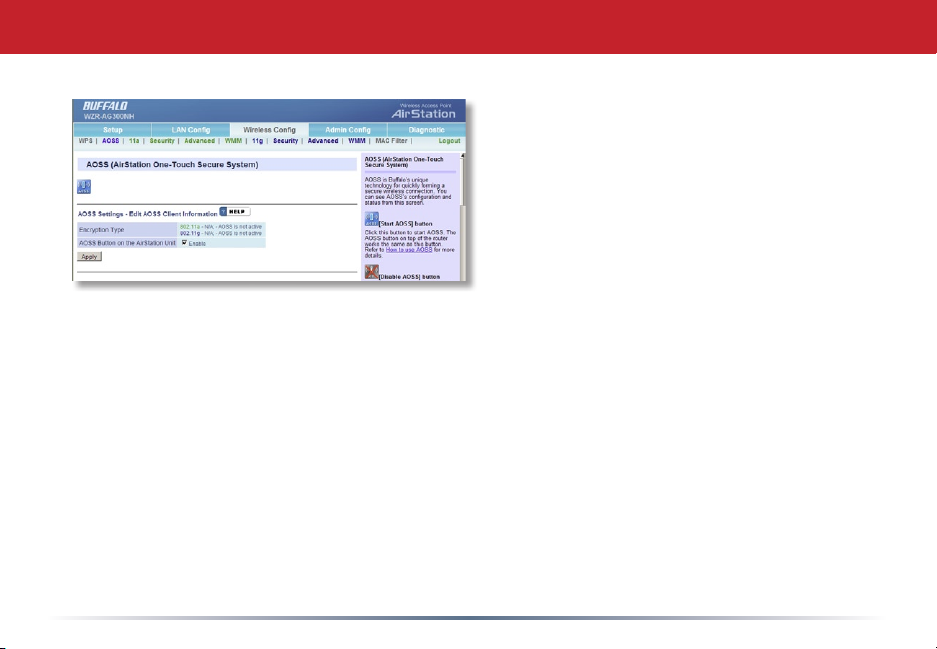
Task: Click the help sidebar scroll-up arrow
Action: click(463, 156)
